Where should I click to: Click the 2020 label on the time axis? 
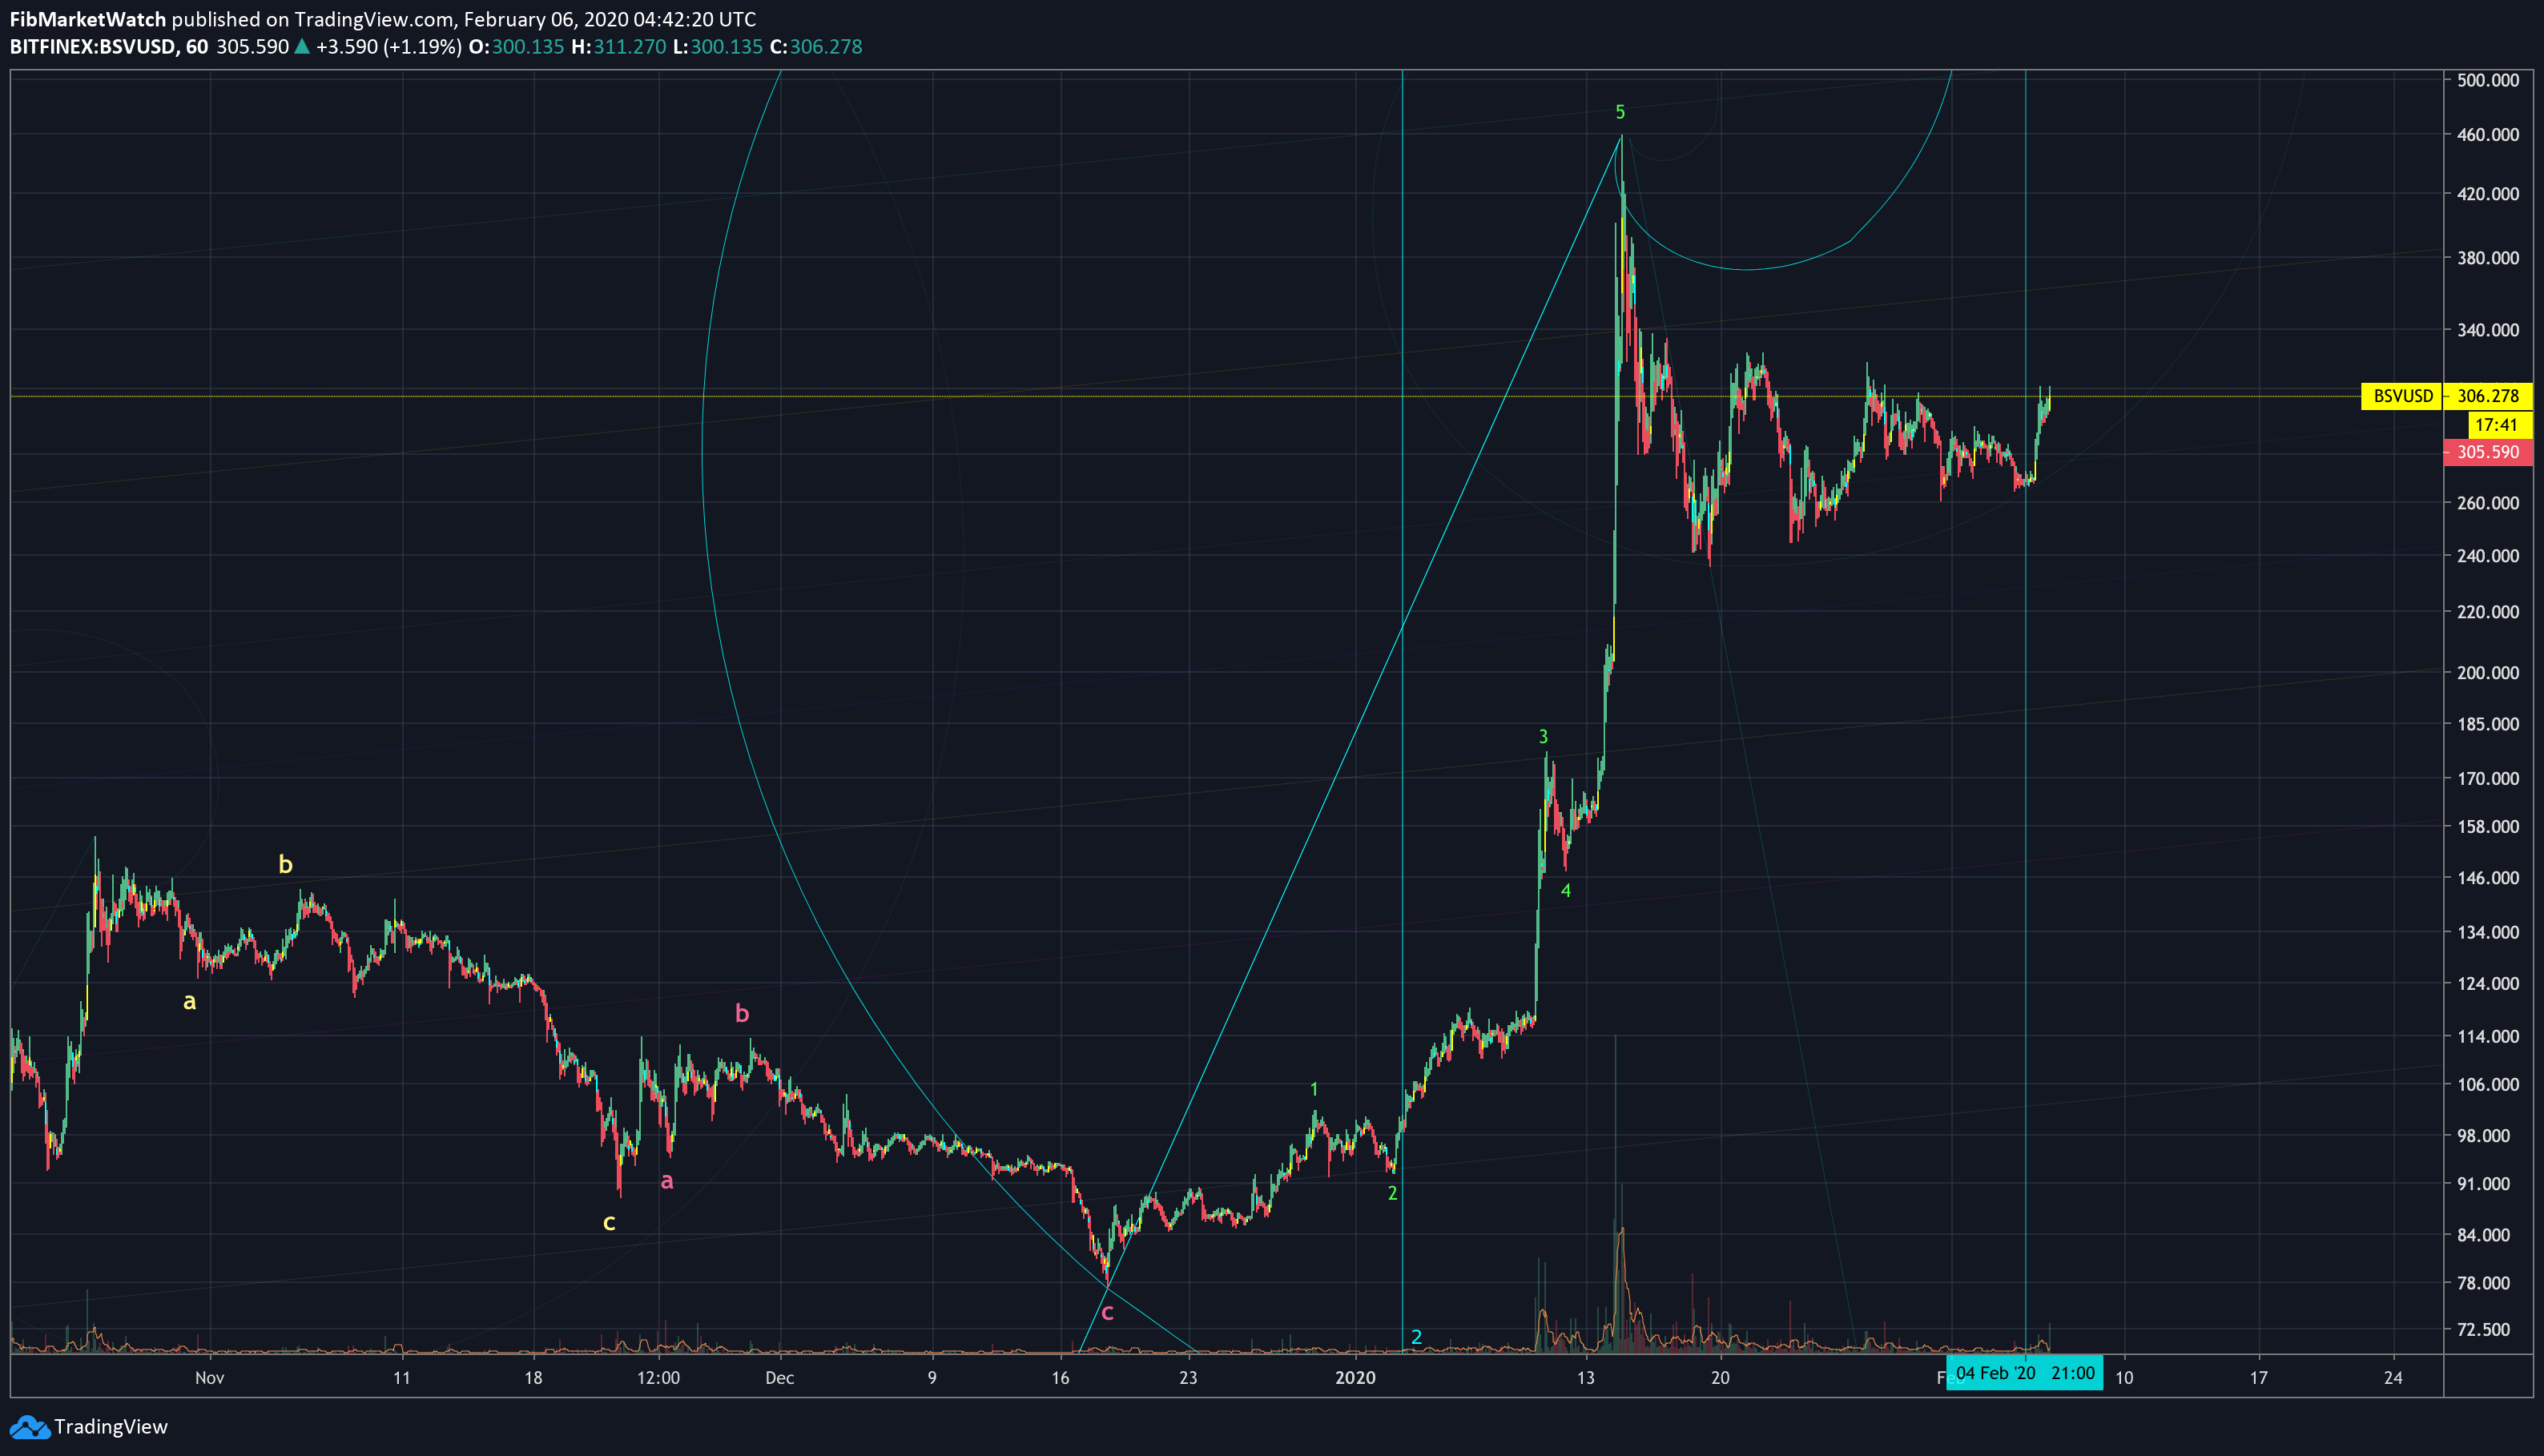tap(1356, 1378)
